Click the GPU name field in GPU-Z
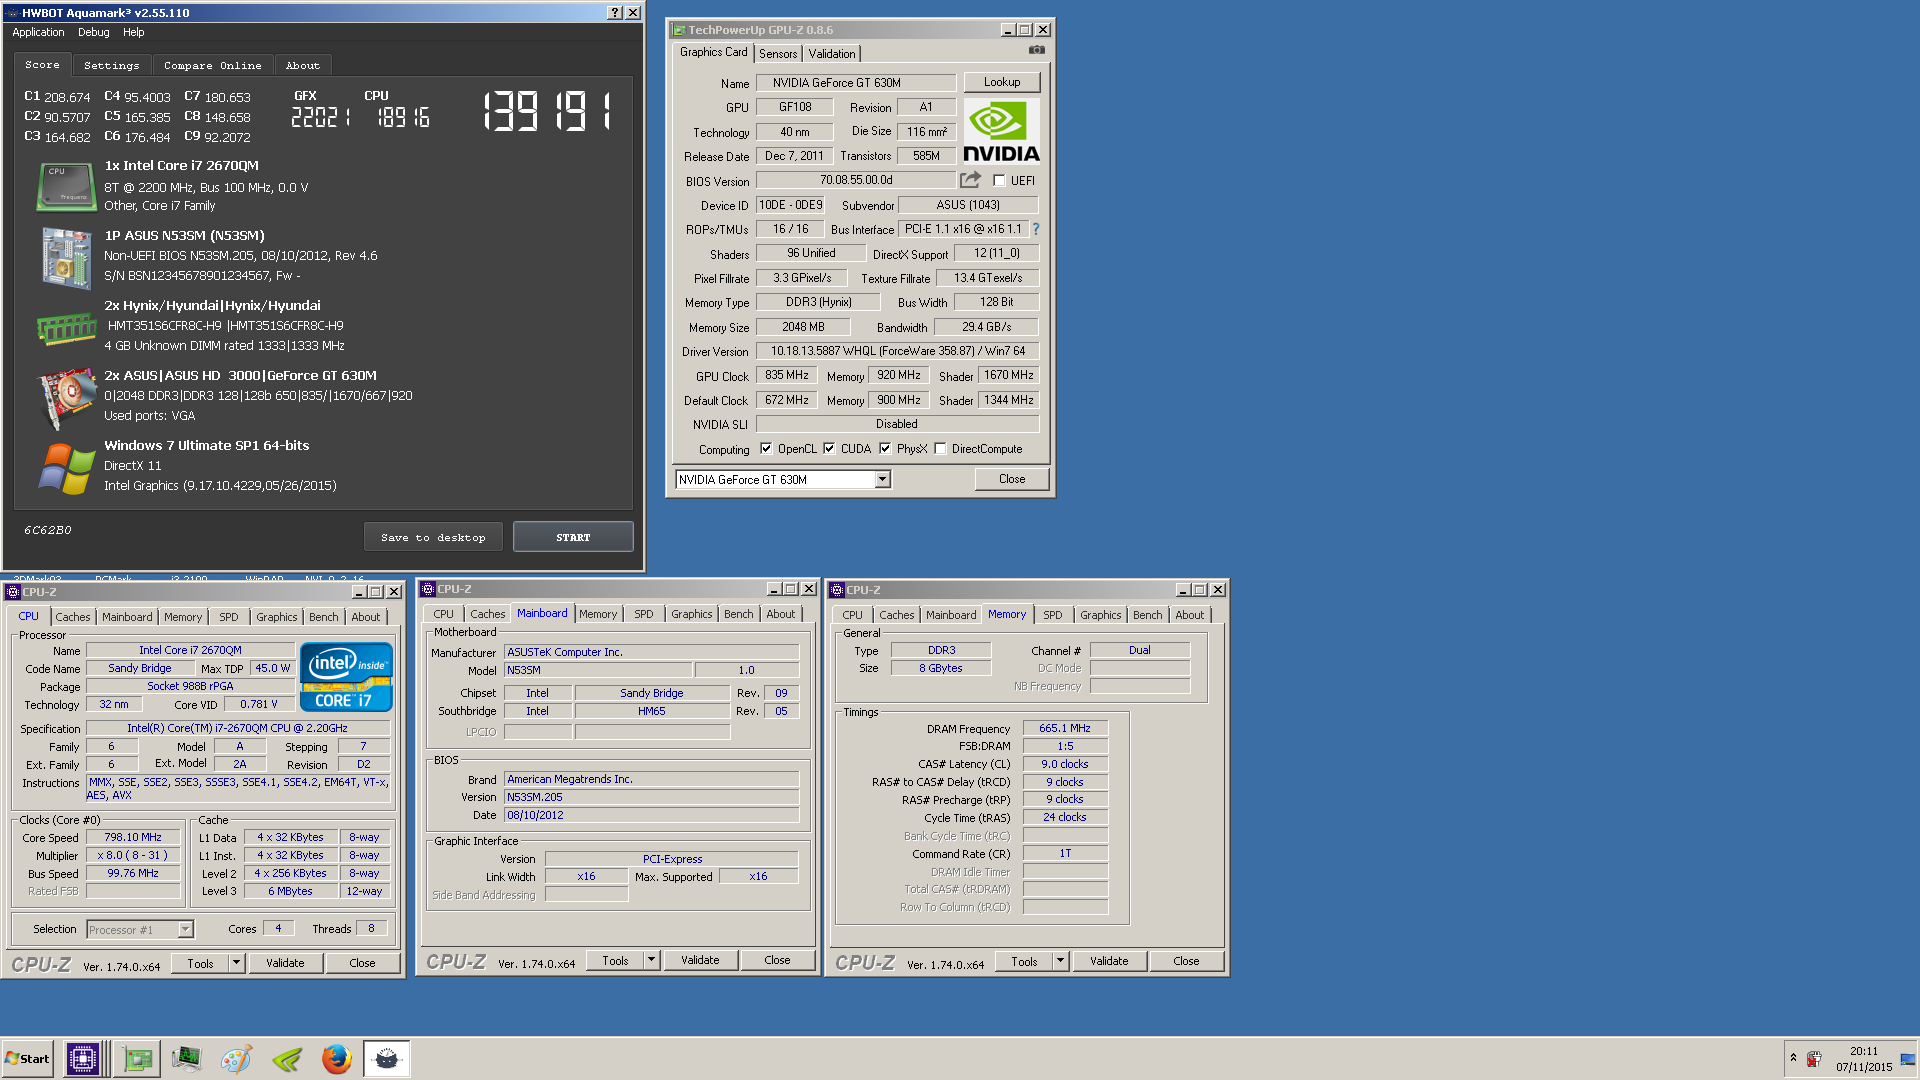 tap(856, 83)
